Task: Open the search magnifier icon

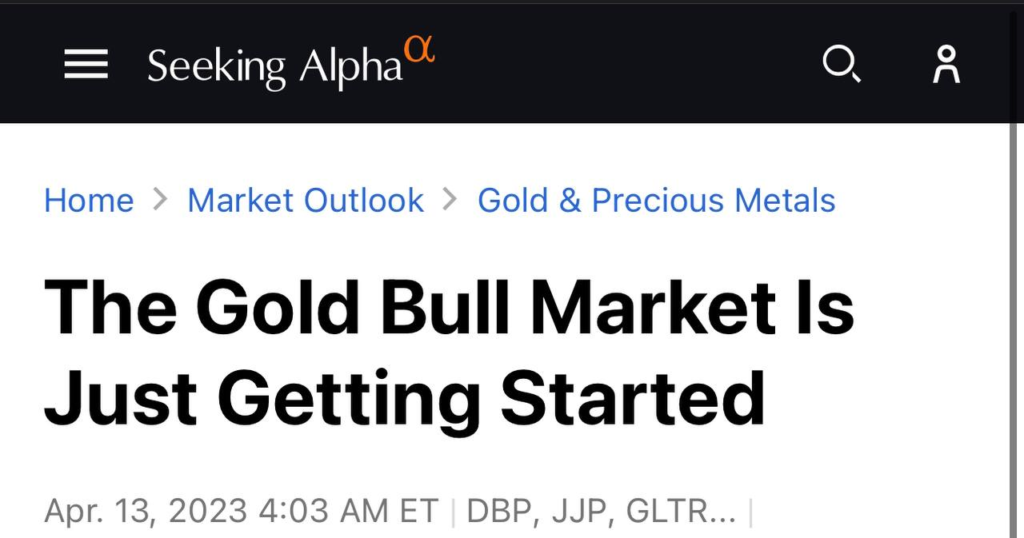Action: click(x=841, y=63)
